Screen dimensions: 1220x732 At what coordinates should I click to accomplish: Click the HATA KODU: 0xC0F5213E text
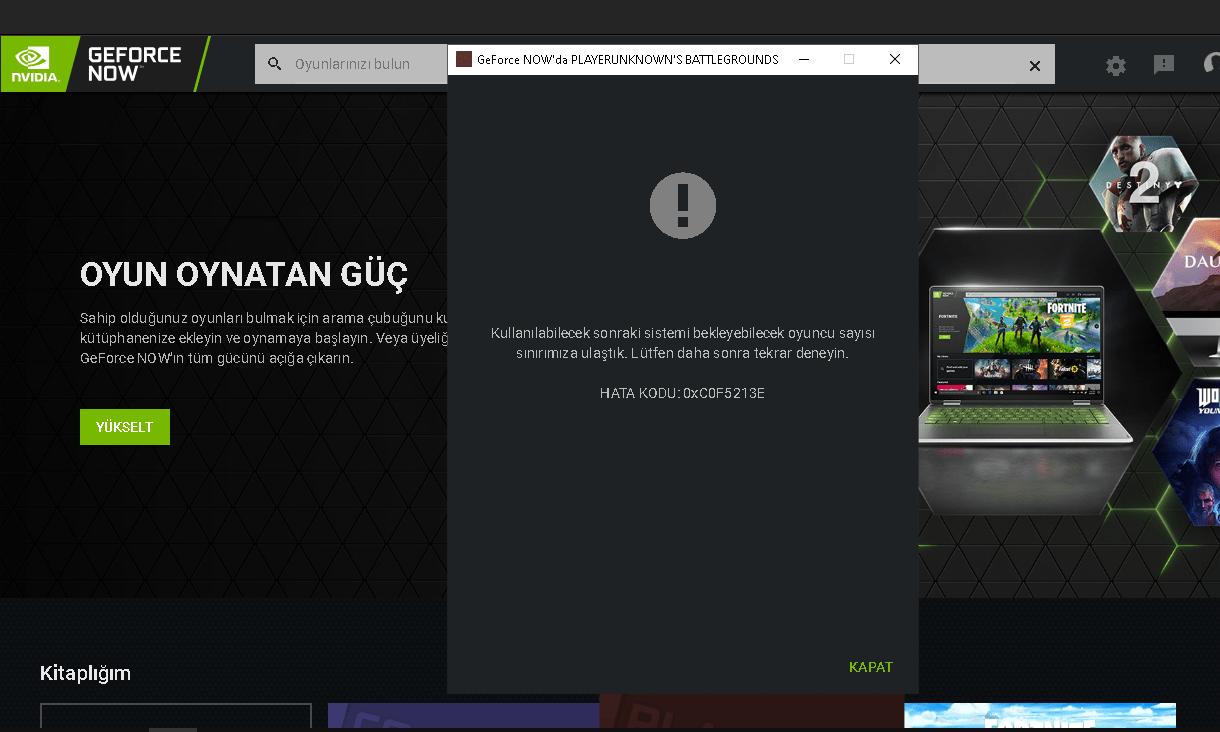tap(682, 393)
